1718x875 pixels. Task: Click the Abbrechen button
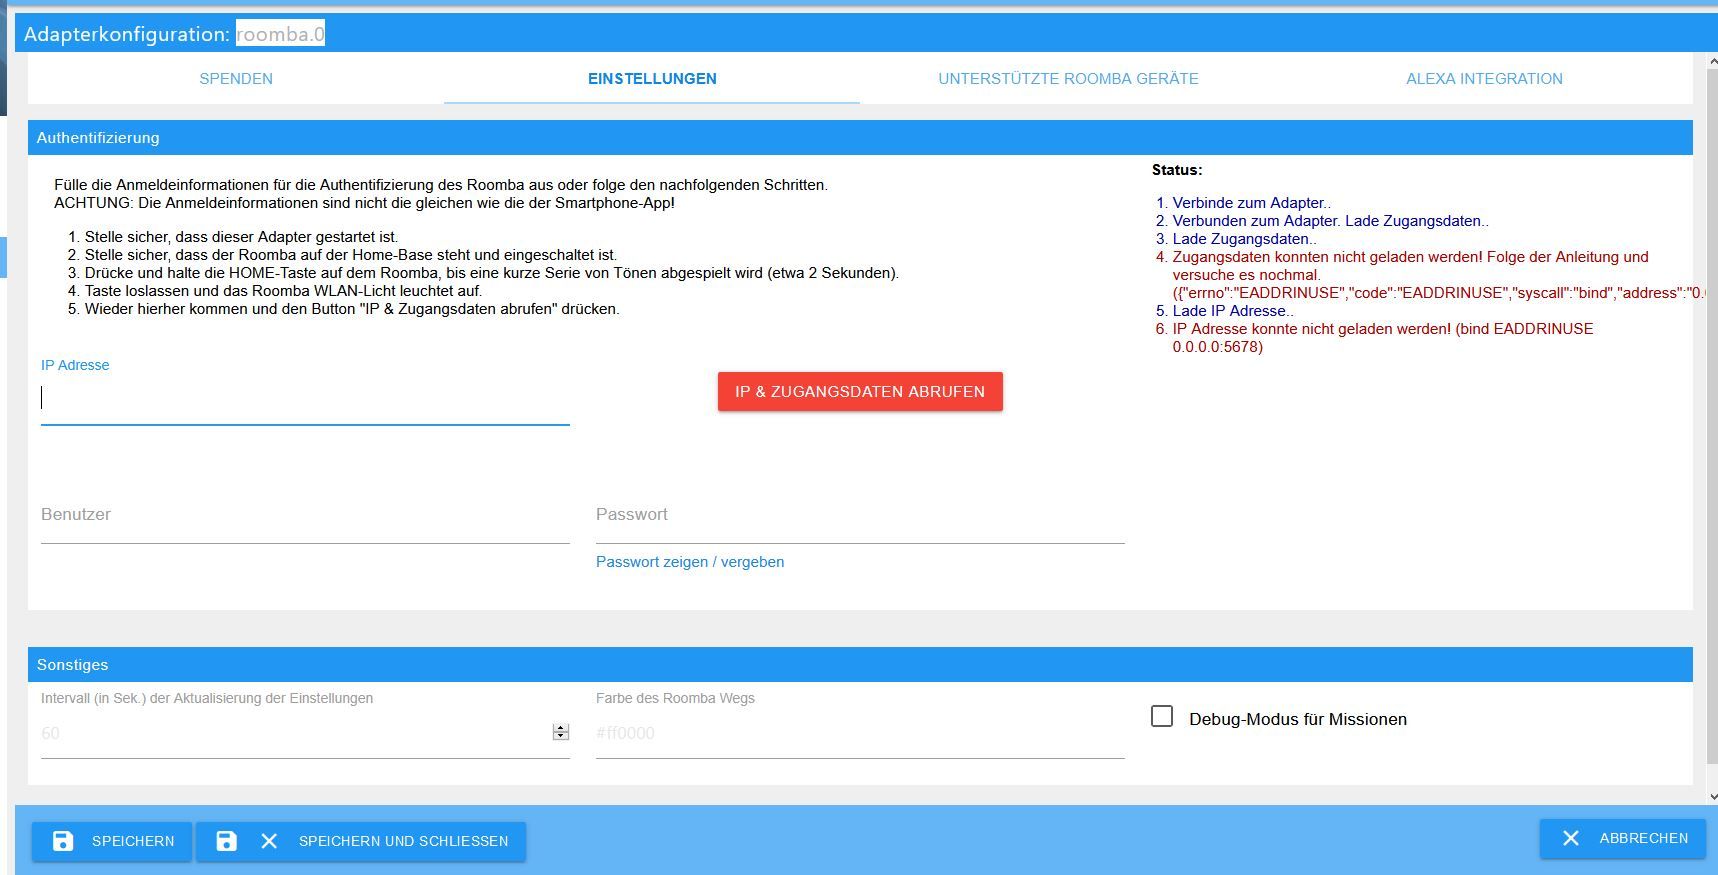1623,838
